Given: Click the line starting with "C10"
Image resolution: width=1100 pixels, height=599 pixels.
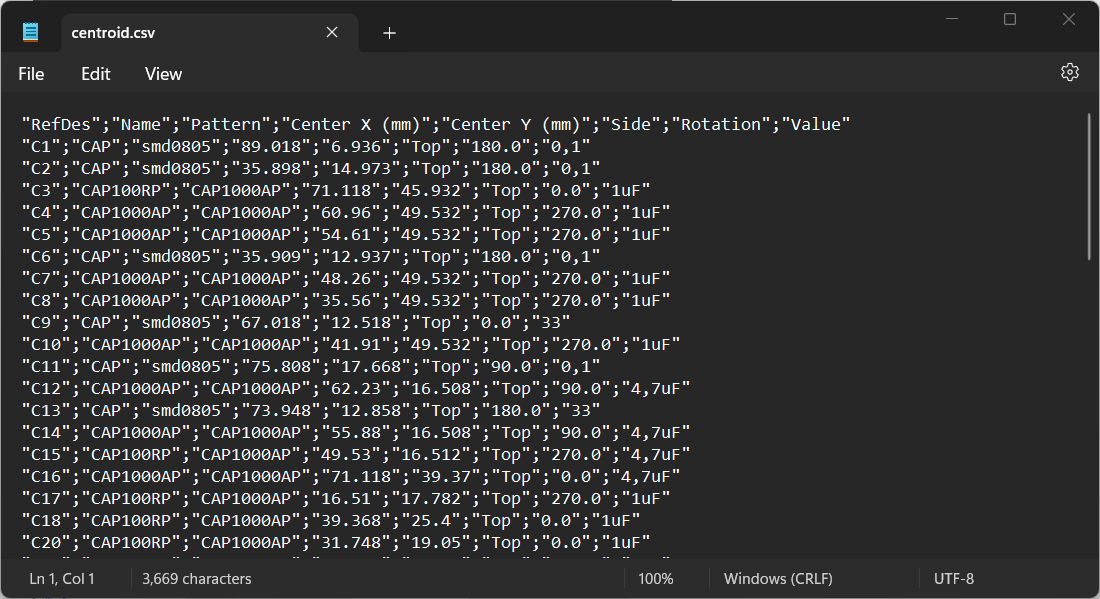Looking at the screenshot, I should coord(351,344).
